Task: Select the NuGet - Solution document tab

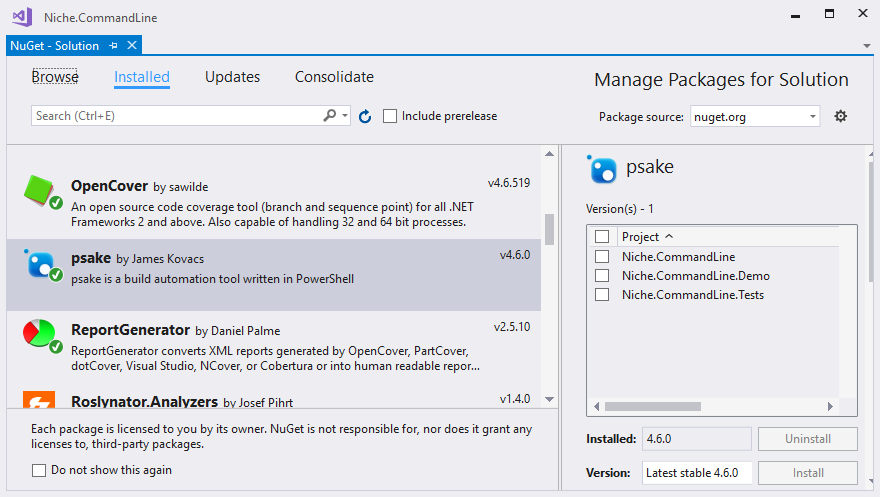Action: (54, 46)
